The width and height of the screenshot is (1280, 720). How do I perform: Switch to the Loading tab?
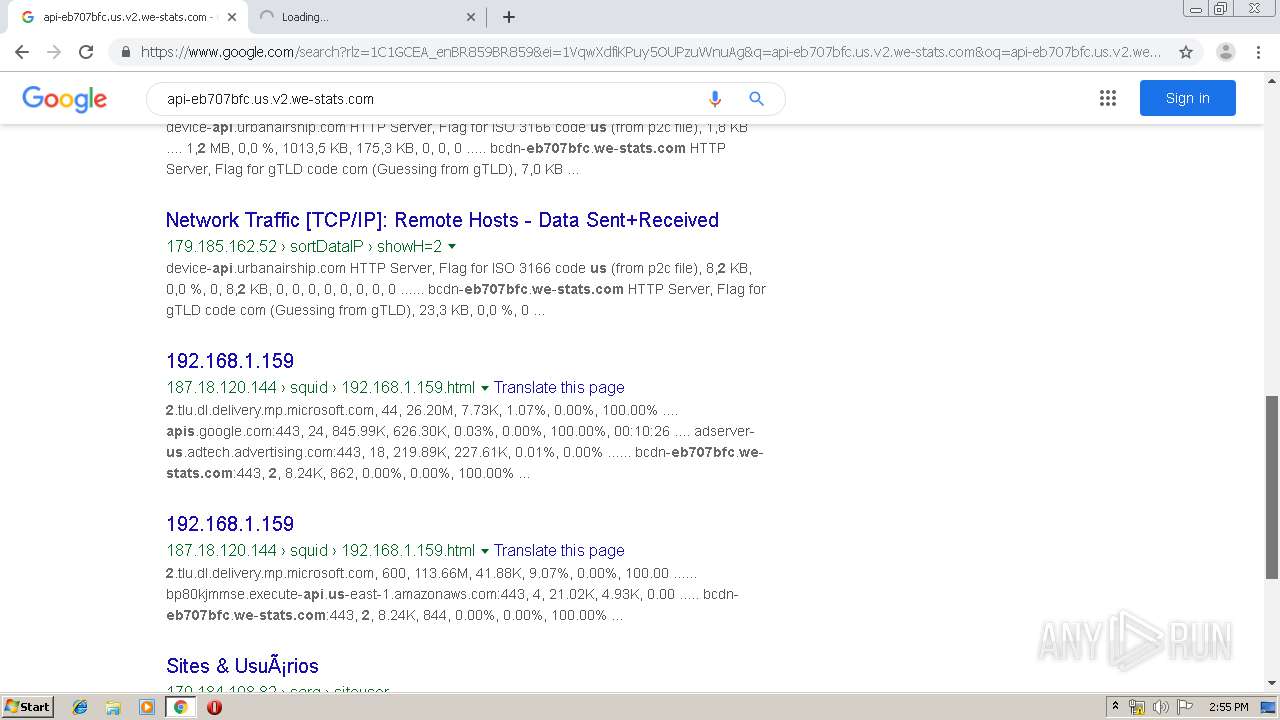coord(367,17)
